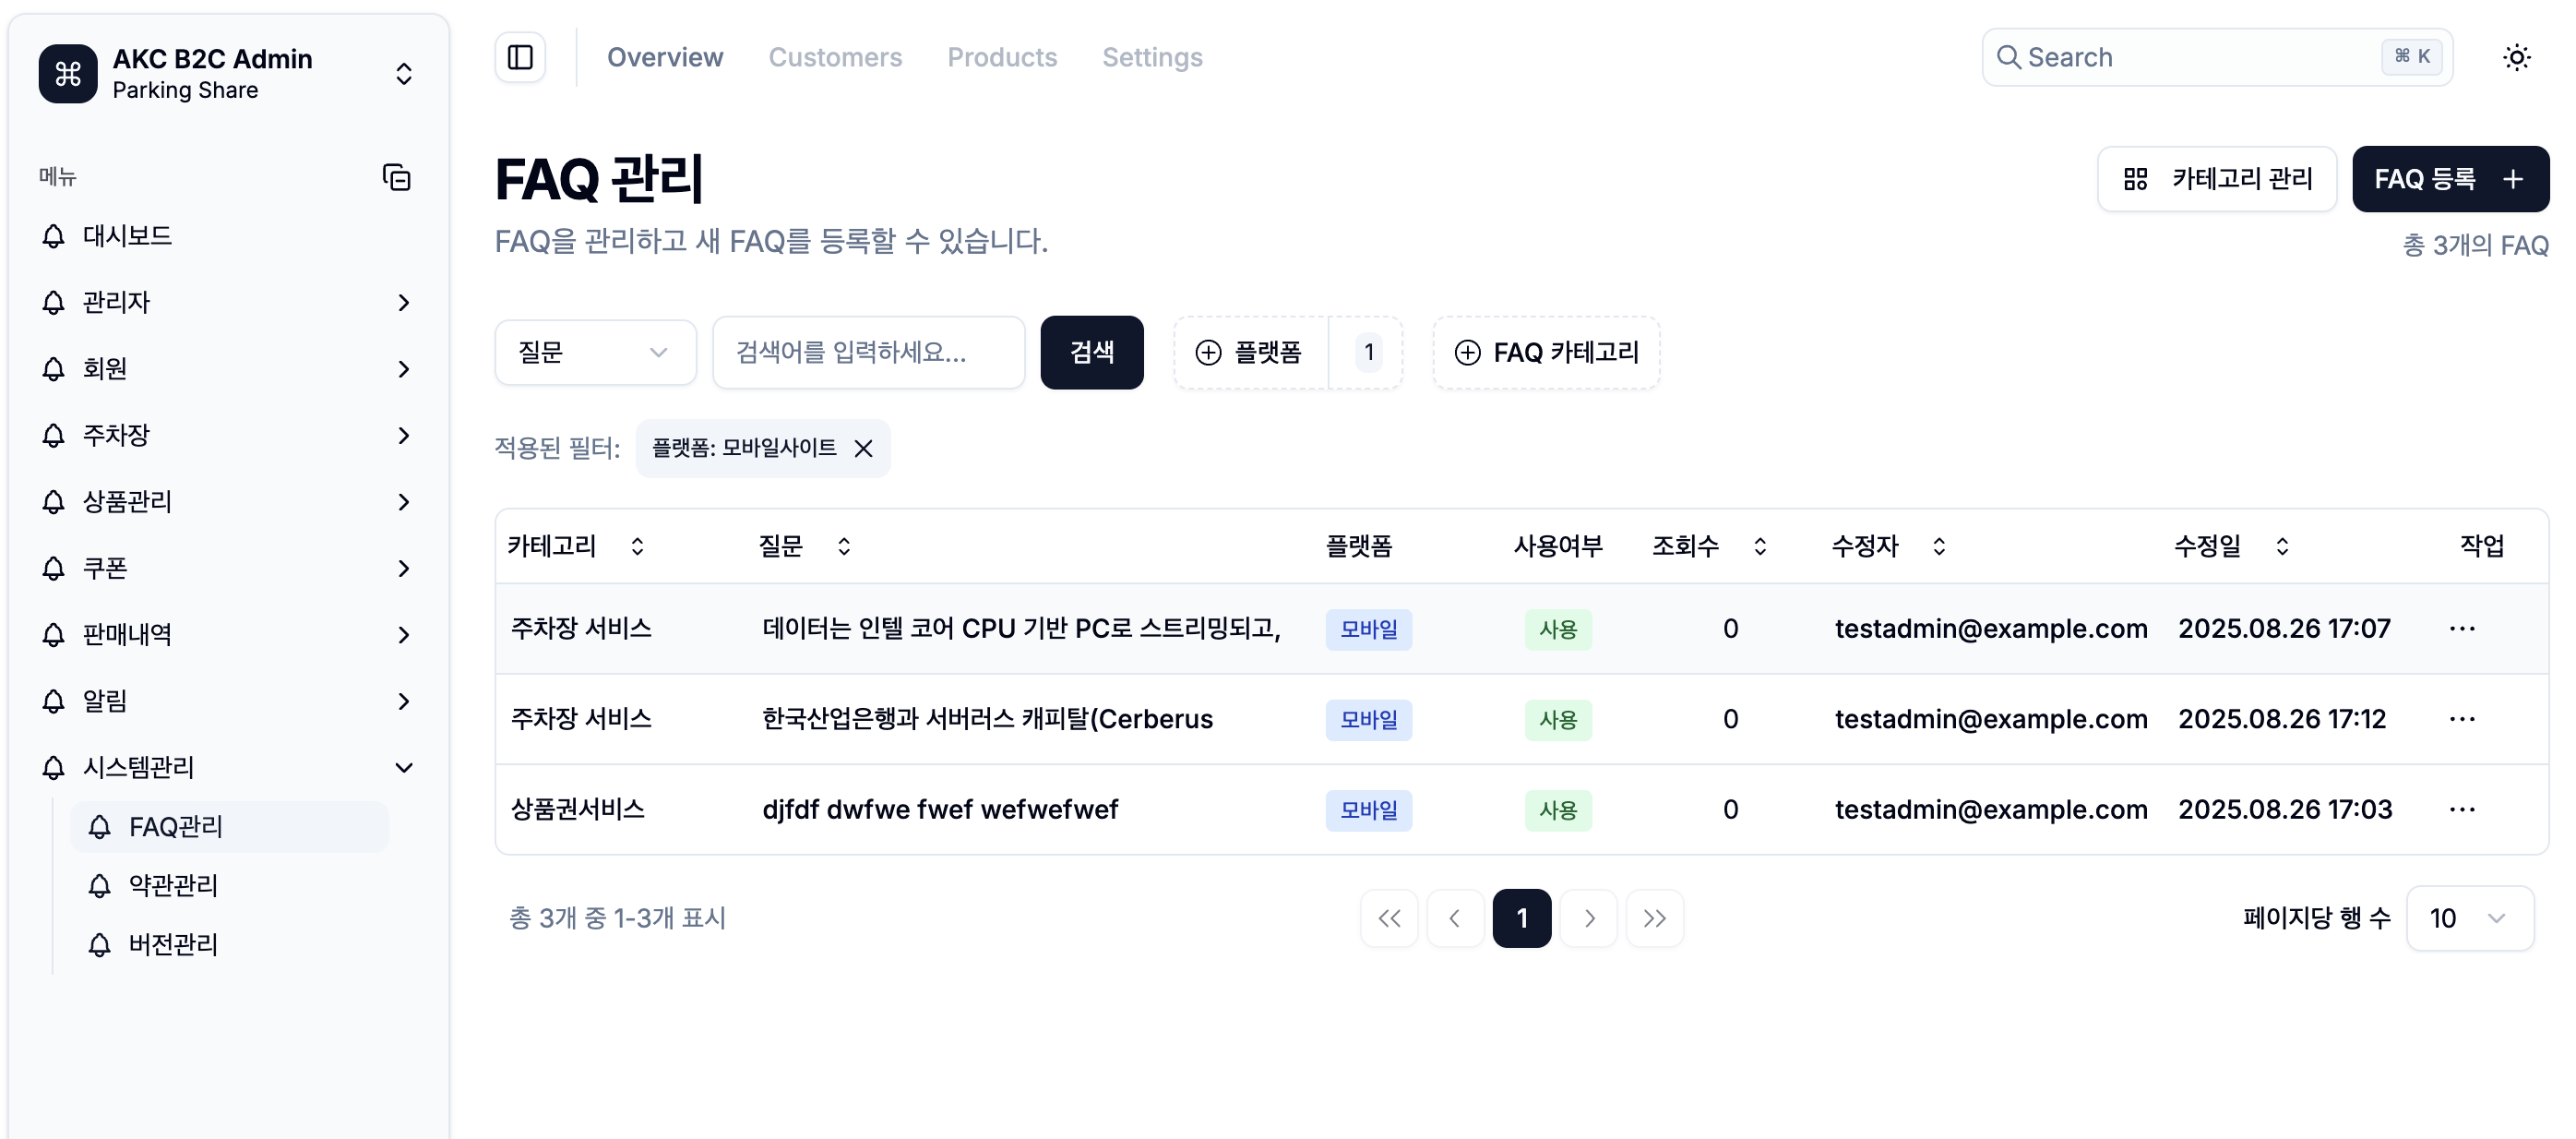Switch to the Customers tab

pyautogui.click(x=835, y=57)
